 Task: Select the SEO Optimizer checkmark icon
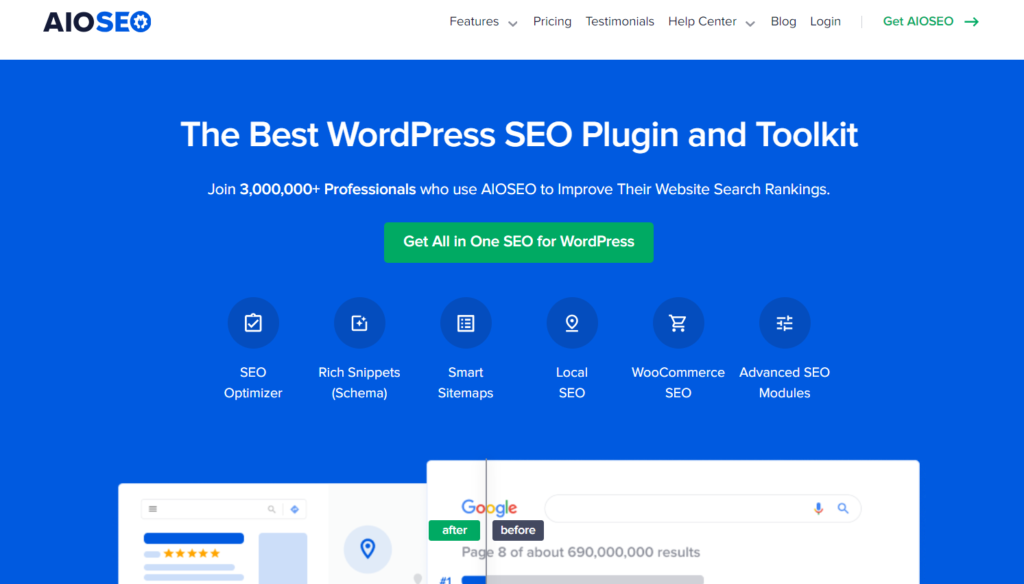click(x=253, y=322)
